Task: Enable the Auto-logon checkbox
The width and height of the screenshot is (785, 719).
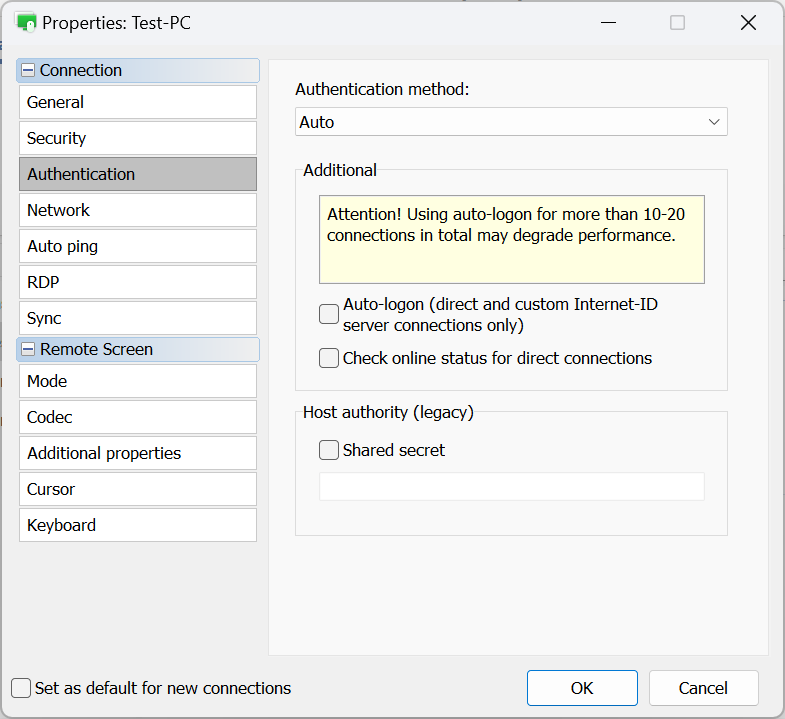Action: click(x=329, y=314)
